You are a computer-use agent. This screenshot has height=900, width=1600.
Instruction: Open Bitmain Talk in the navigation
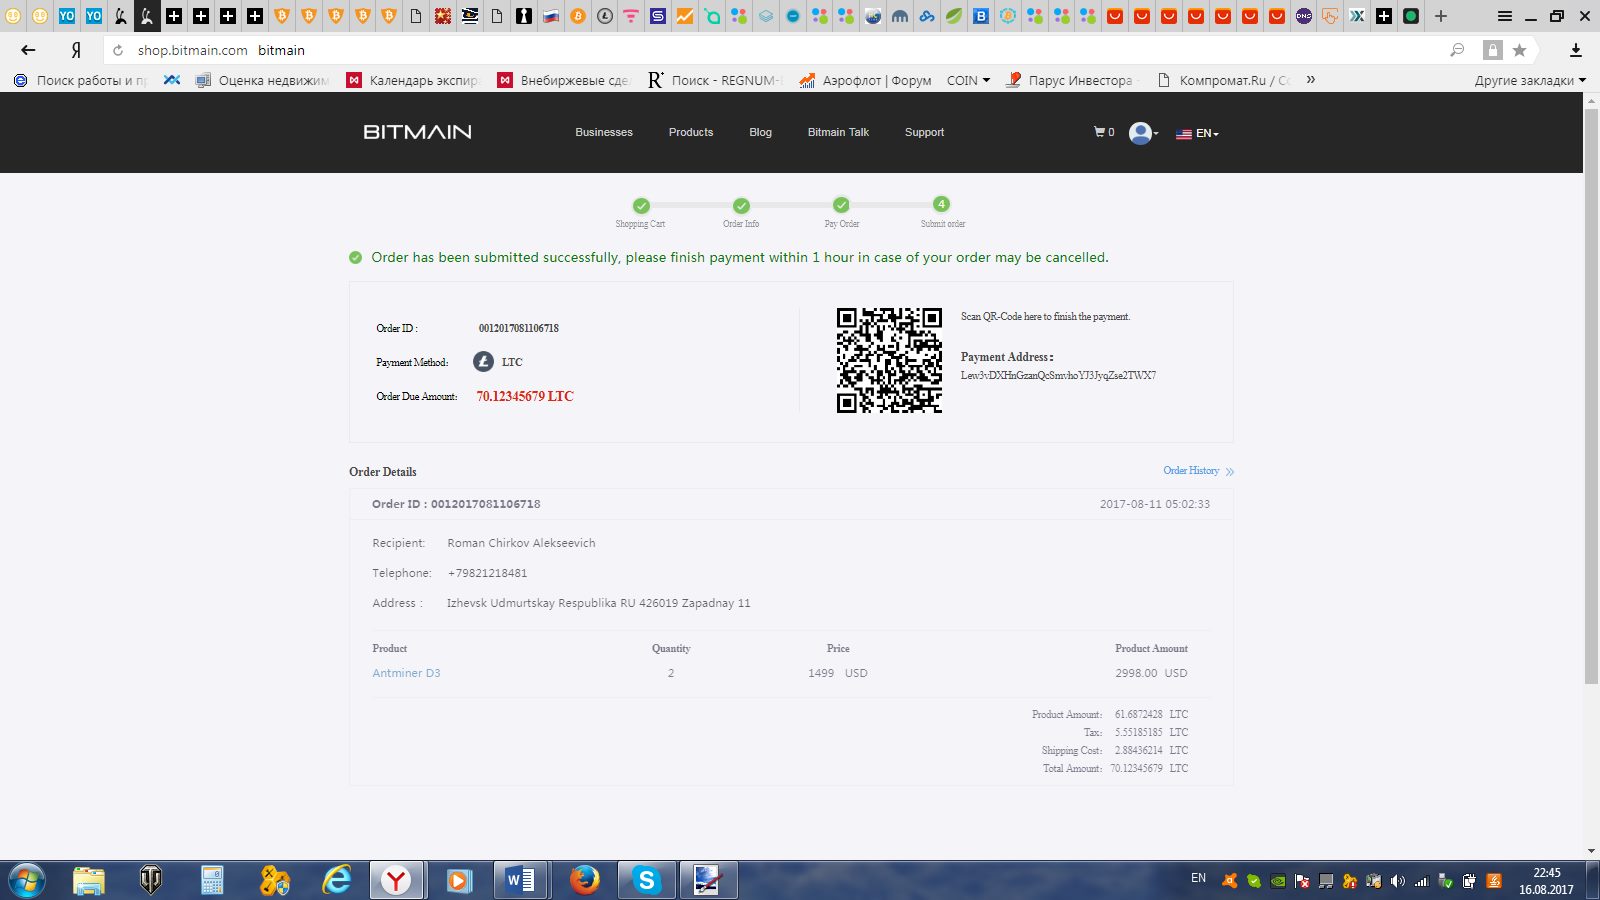[838, 132]
